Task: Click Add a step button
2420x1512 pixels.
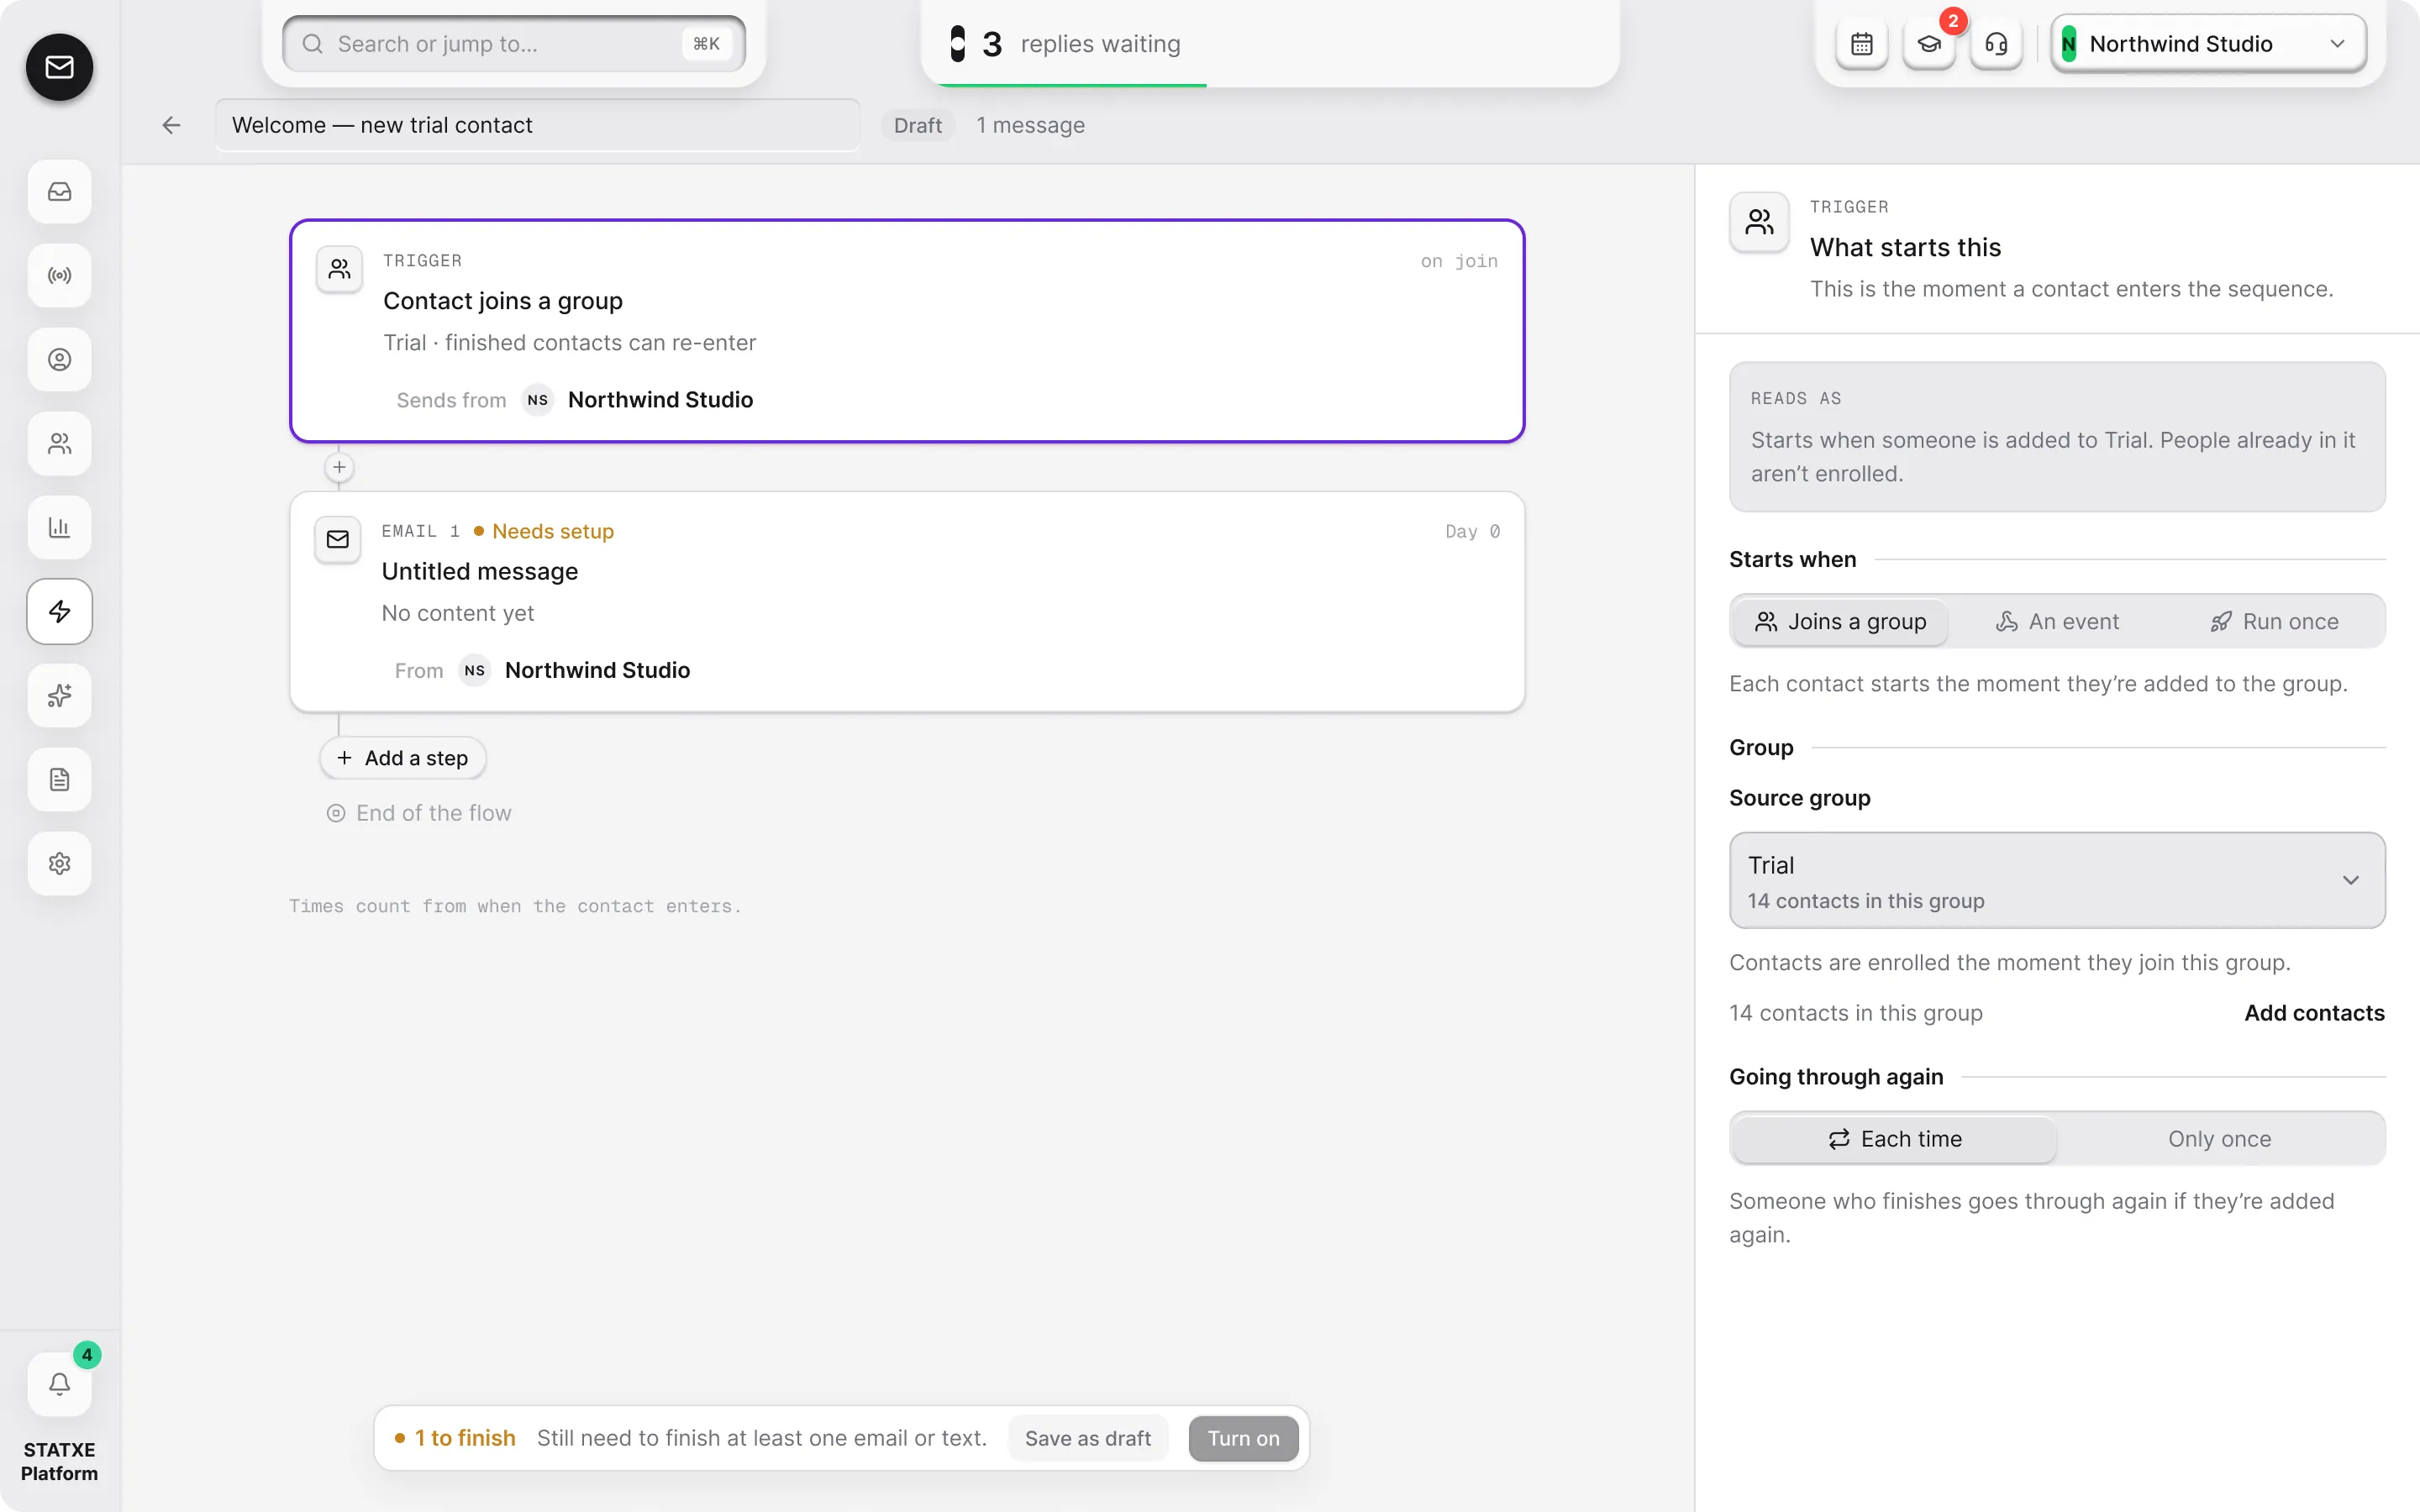Action: (x=403, y=758)
